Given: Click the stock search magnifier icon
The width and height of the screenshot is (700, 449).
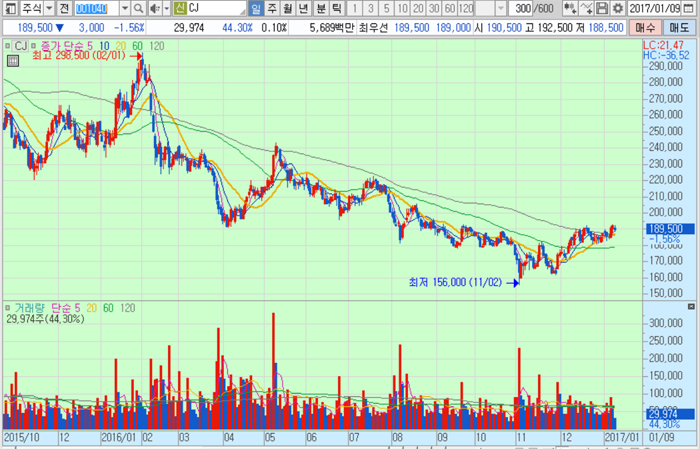Looking at the screenshot, I should click(137, 8).
